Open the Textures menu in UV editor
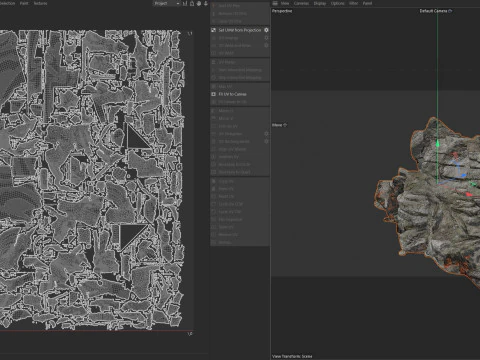Image resolution: width=480 pixels, height=360 pixels. (40, 3)
